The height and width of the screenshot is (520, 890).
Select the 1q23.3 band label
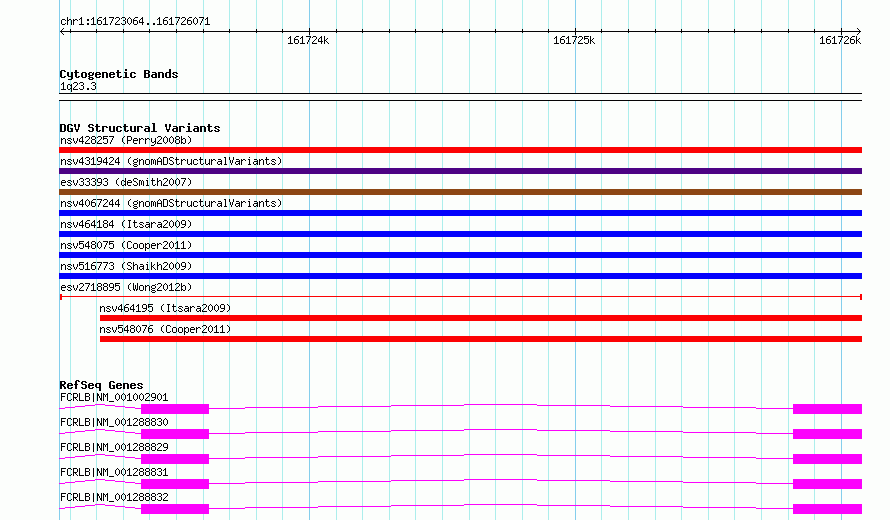[x=78, y=86]
